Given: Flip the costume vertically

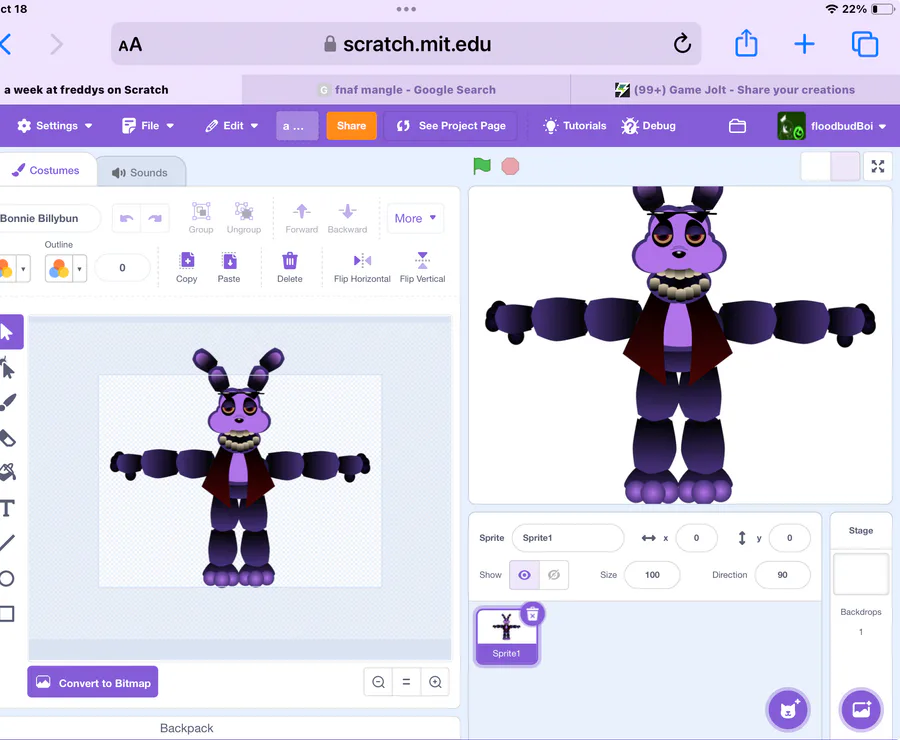Looking at the screenshot, I should coord(422,267).
